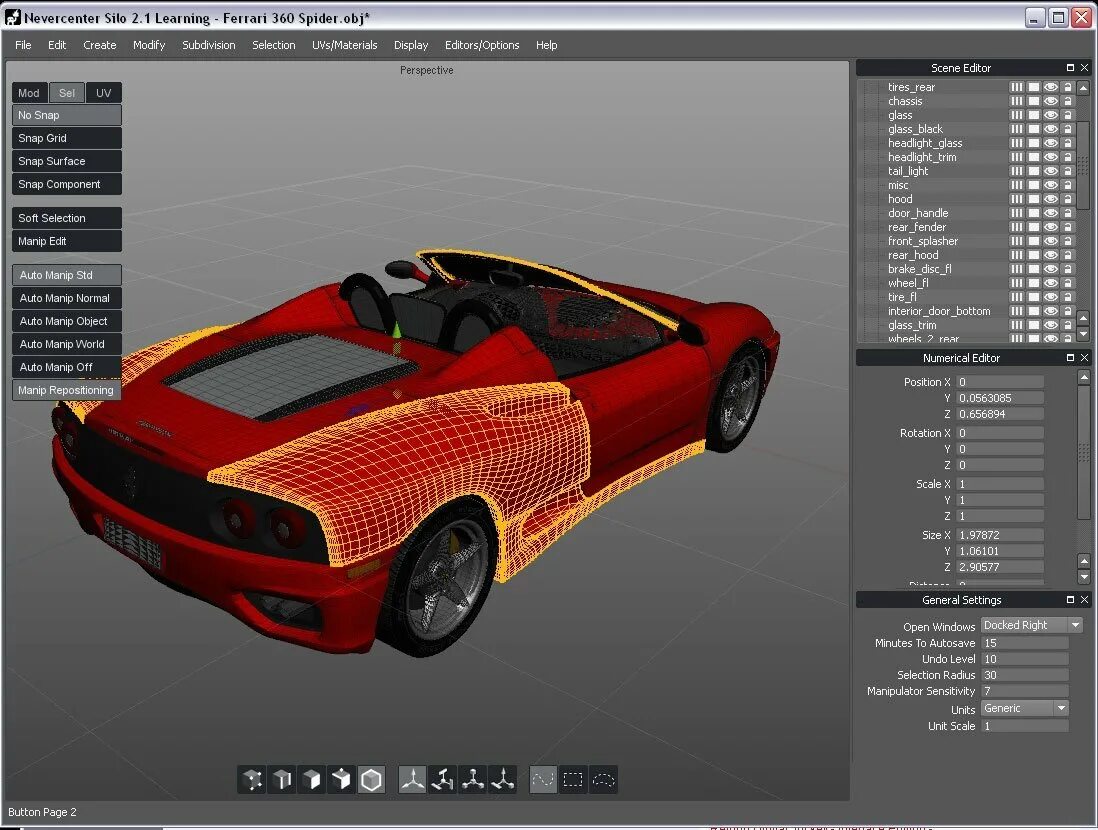
Task: Activate the scale manipulator with boxes icon
Action: pyautogui.click(x=443, y=780)
